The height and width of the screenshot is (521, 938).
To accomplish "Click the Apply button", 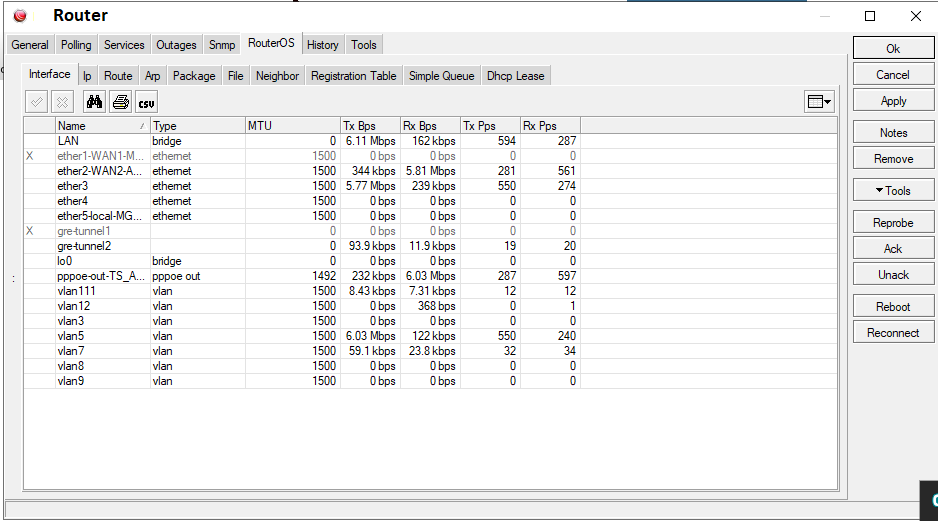I will pyautogui.click(x=893, y=101).
